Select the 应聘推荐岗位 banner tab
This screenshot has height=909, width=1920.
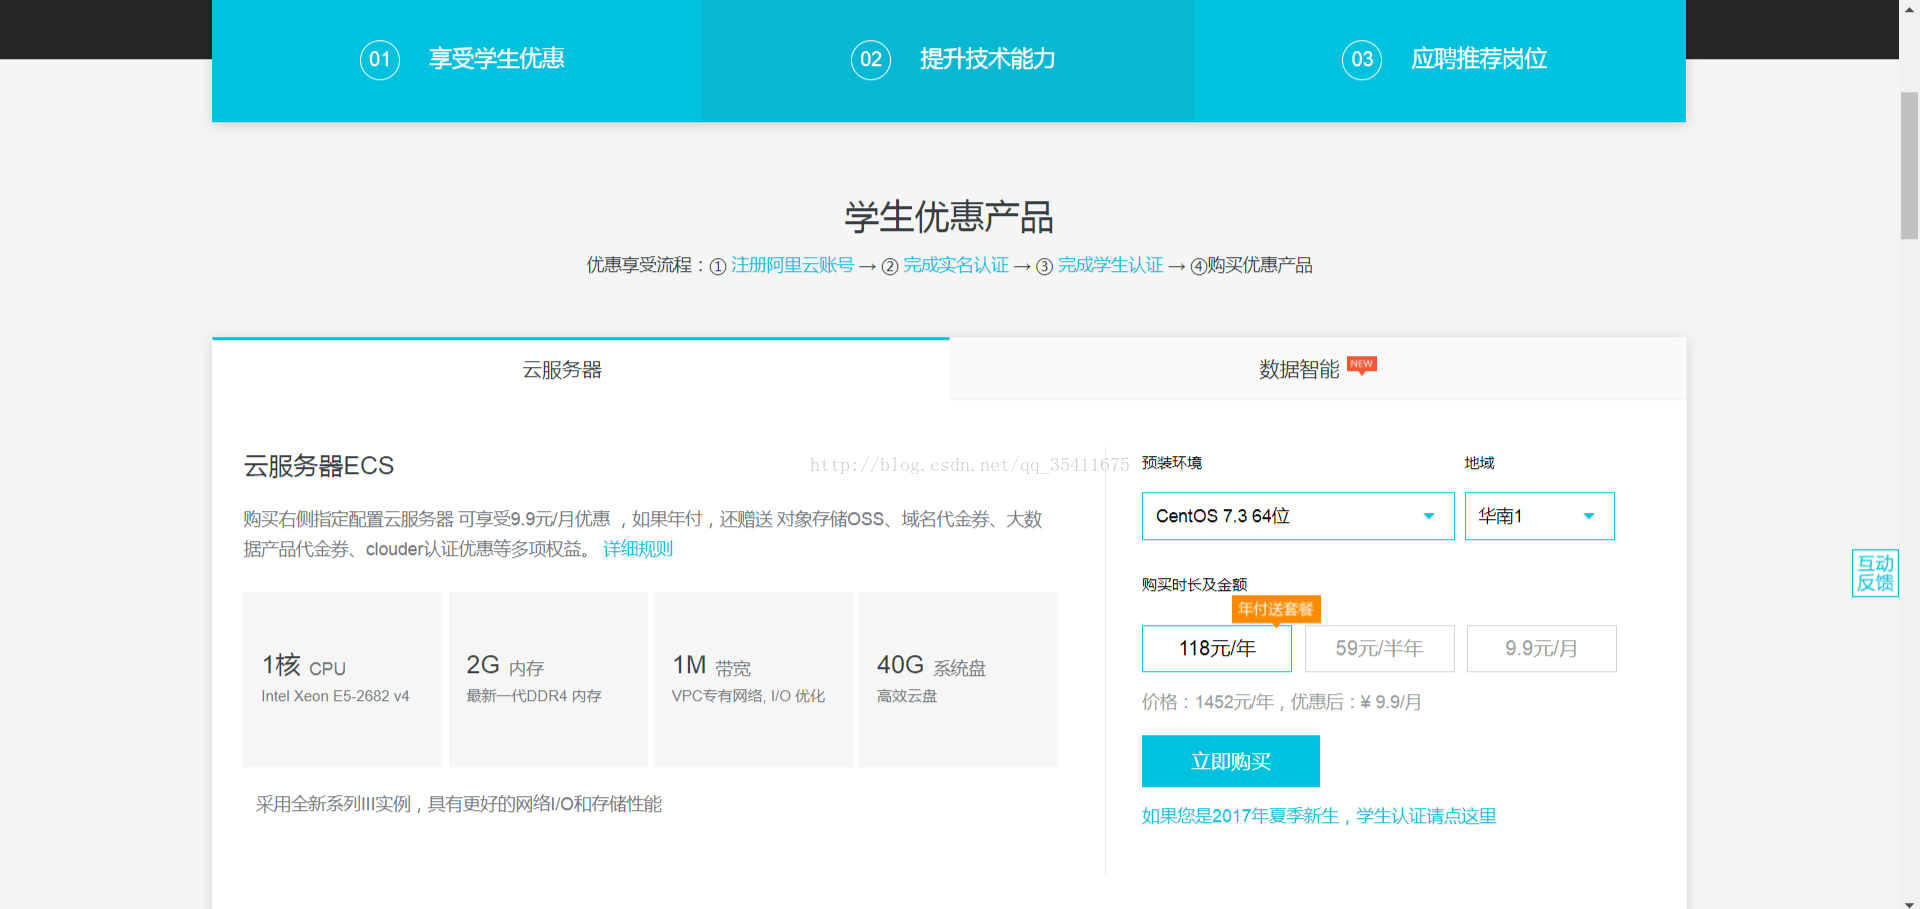tap(1440, 60)
